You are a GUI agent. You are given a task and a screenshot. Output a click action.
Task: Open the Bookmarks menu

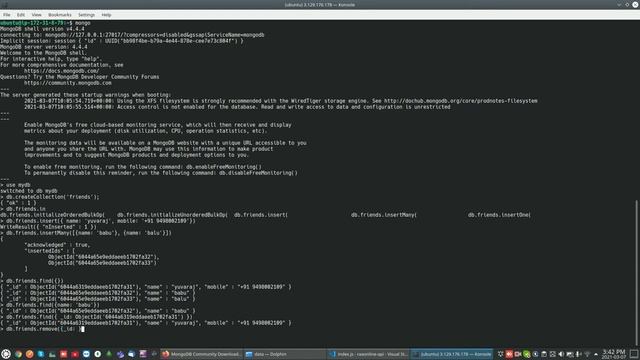pyautogui.click(x=60, y=15)
